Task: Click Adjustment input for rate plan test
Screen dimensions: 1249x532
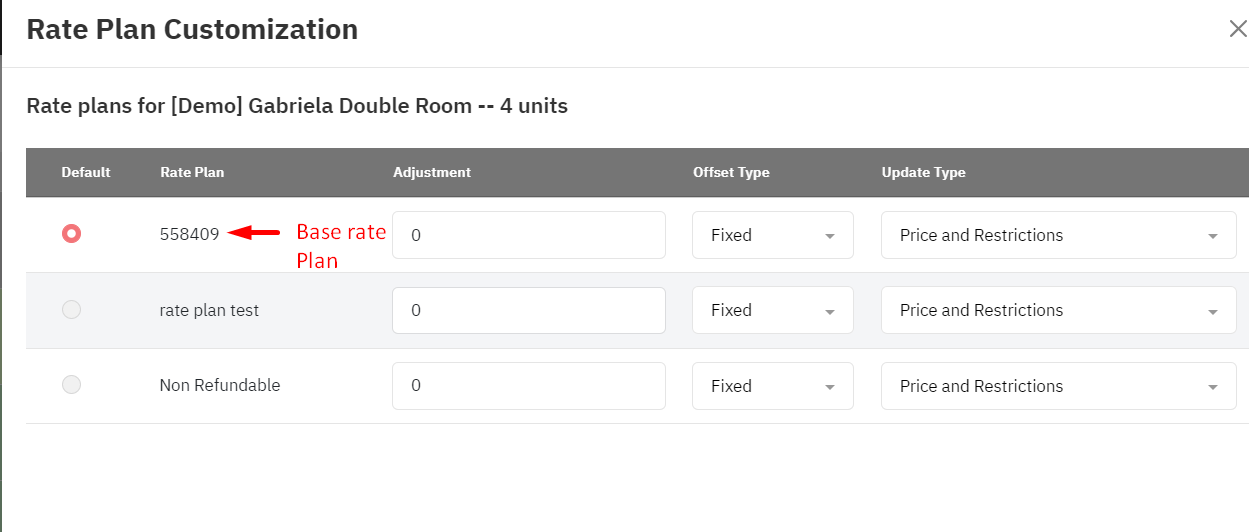Action: tap(529, 310)
